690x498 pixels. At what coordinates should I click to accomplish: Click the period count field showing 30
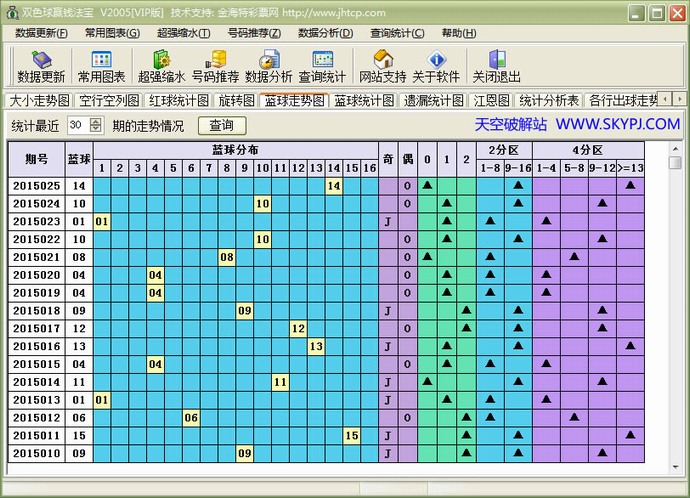(77, 125)
